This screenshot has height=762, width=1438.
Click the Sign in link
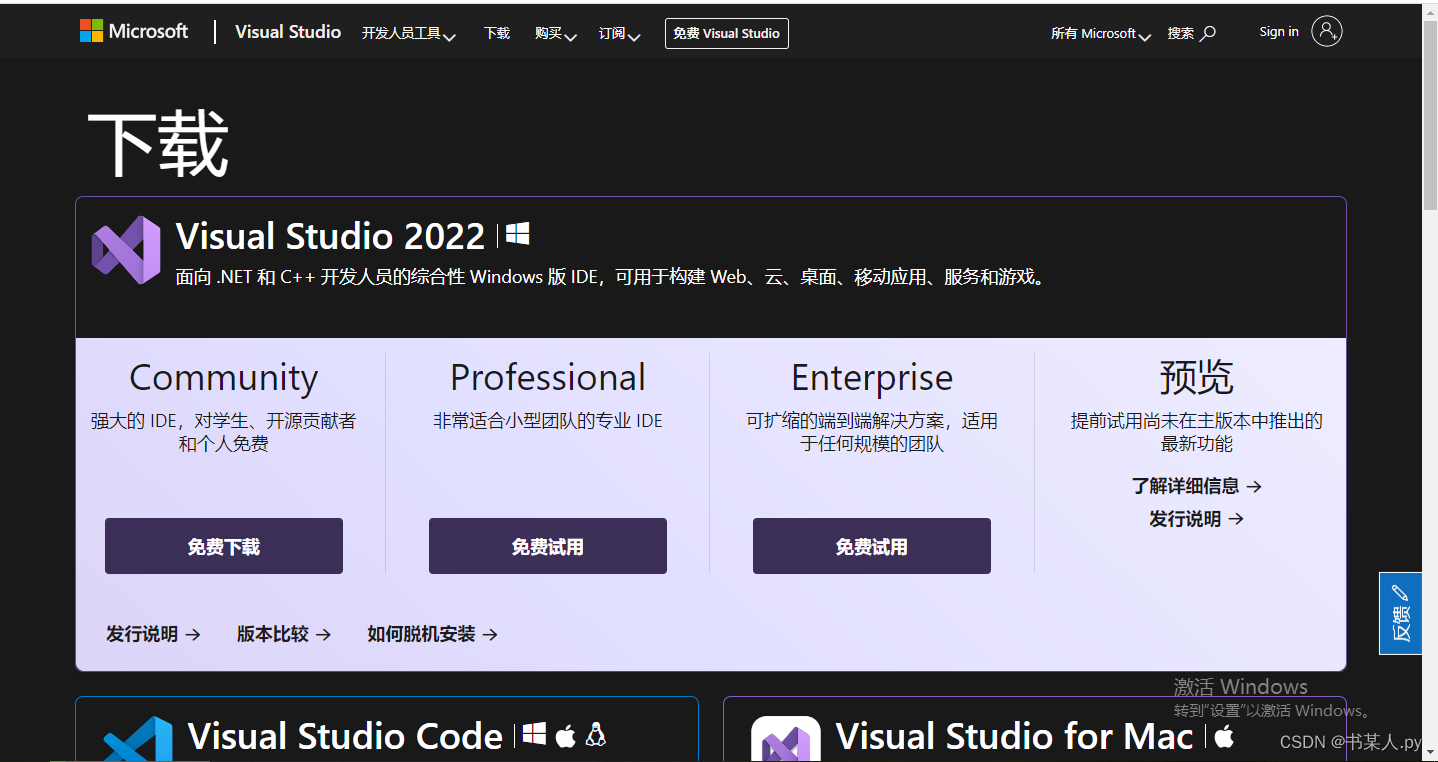pyautogui.click(x=1279, y=32)
